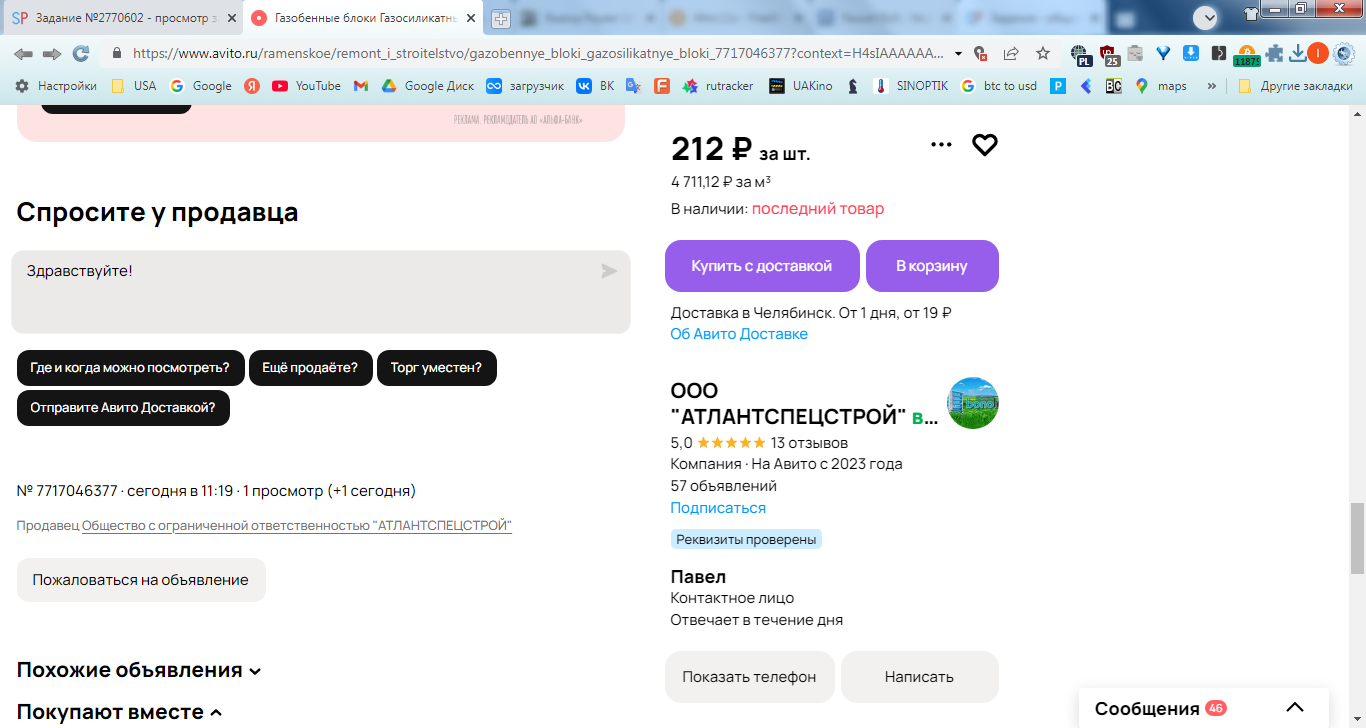Open the three-dots more options menu
The width and height of the screenshot is (1366, 728).
click(941, 145)
